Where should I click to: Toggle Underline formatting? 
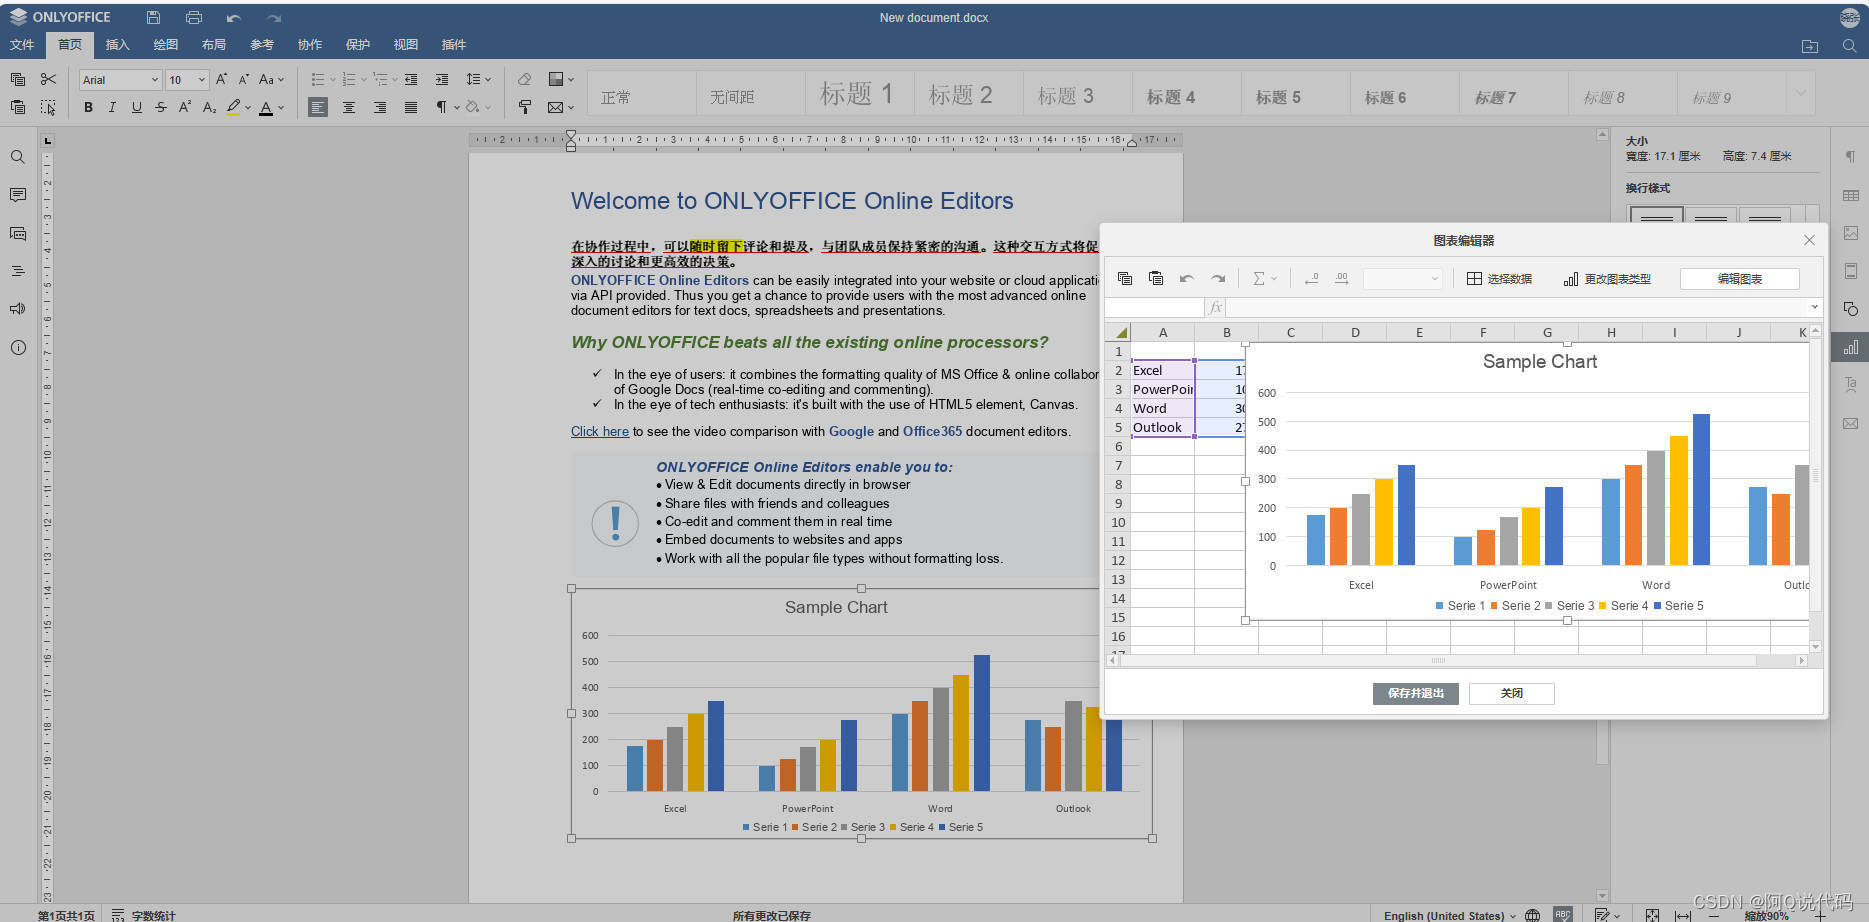(x=136, y=107)
